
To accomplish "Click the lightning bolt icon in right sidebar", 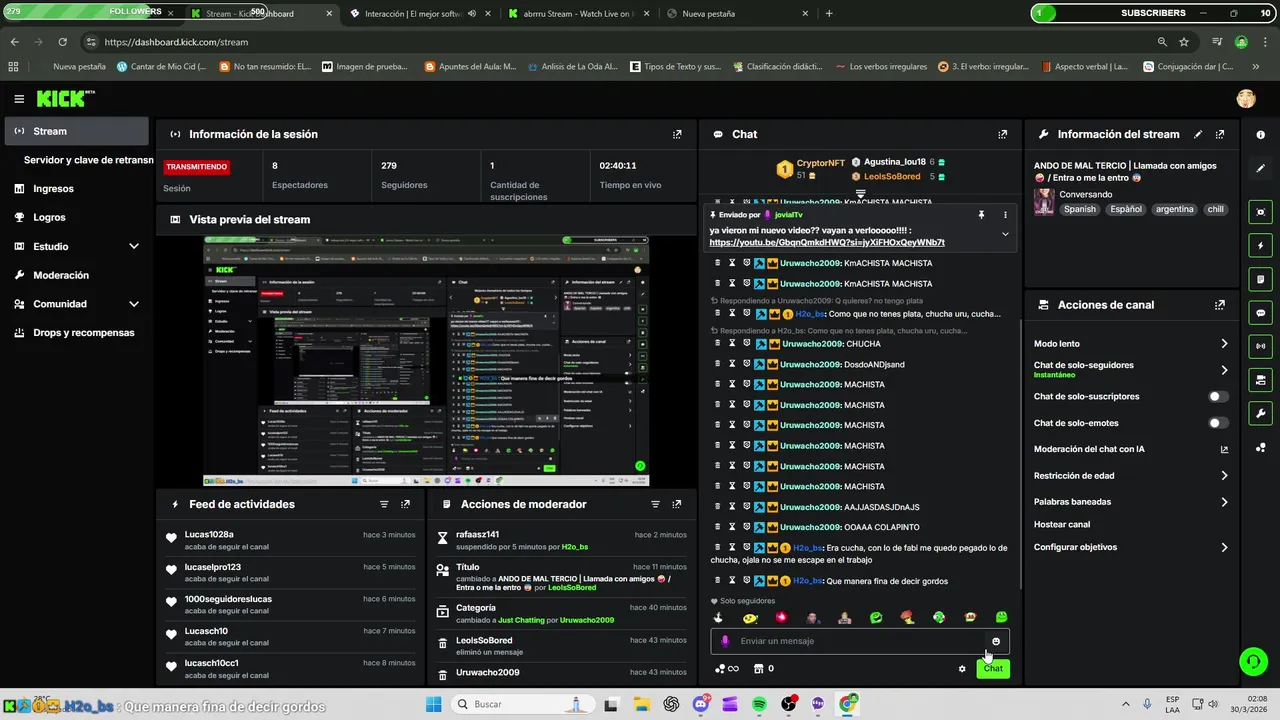I will (x=1260, y=246).
